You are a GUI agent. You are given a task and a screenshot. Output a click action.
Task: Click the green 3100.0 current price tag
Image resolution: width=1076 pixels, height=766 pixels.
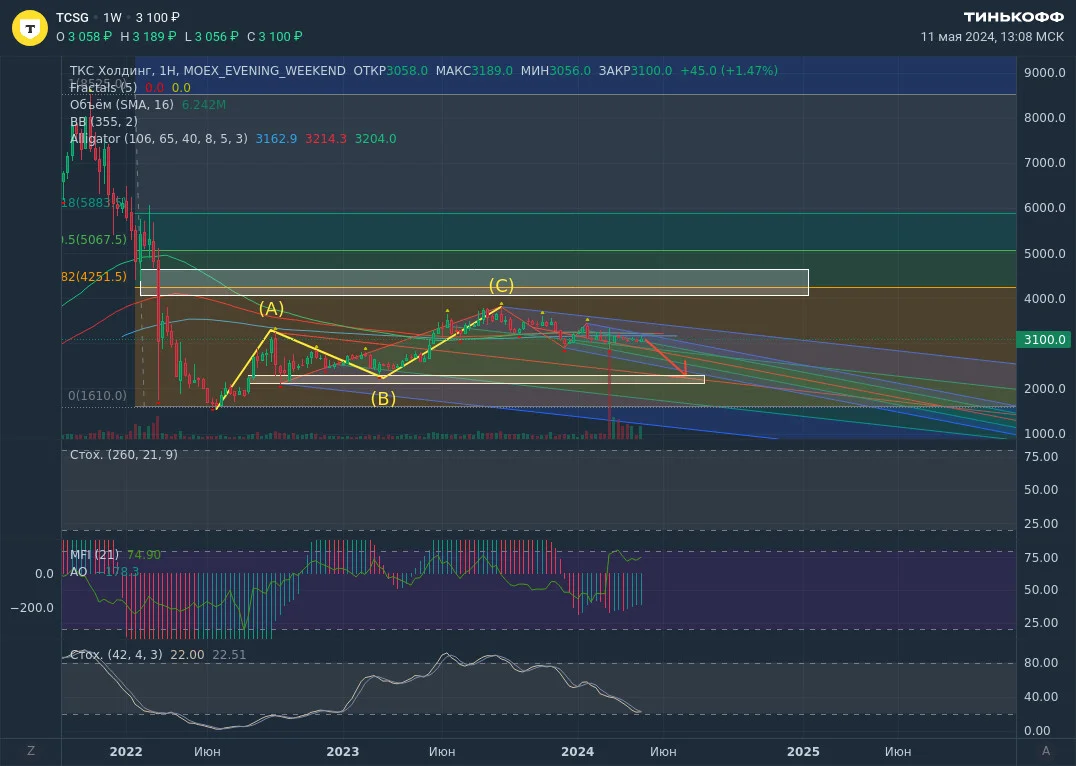pos(1044,340)
